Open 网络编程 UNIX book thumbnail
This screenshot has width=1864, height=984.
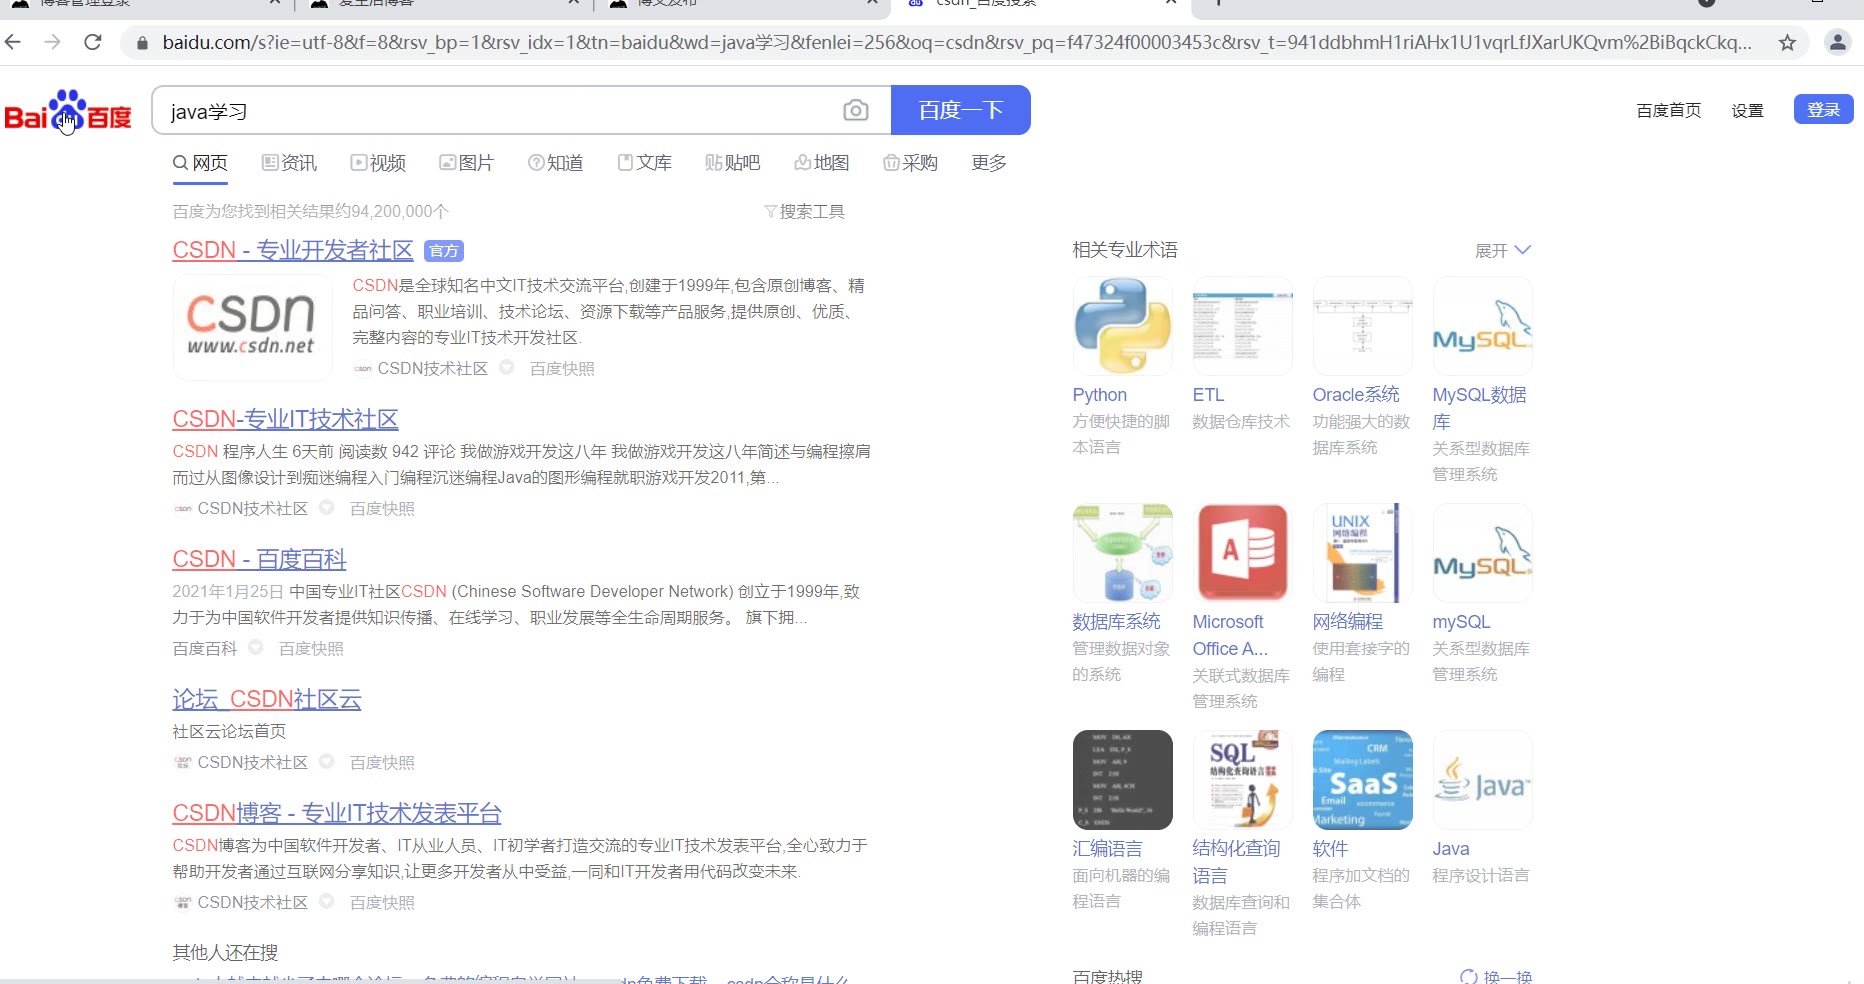click(x=1362, y=553)
